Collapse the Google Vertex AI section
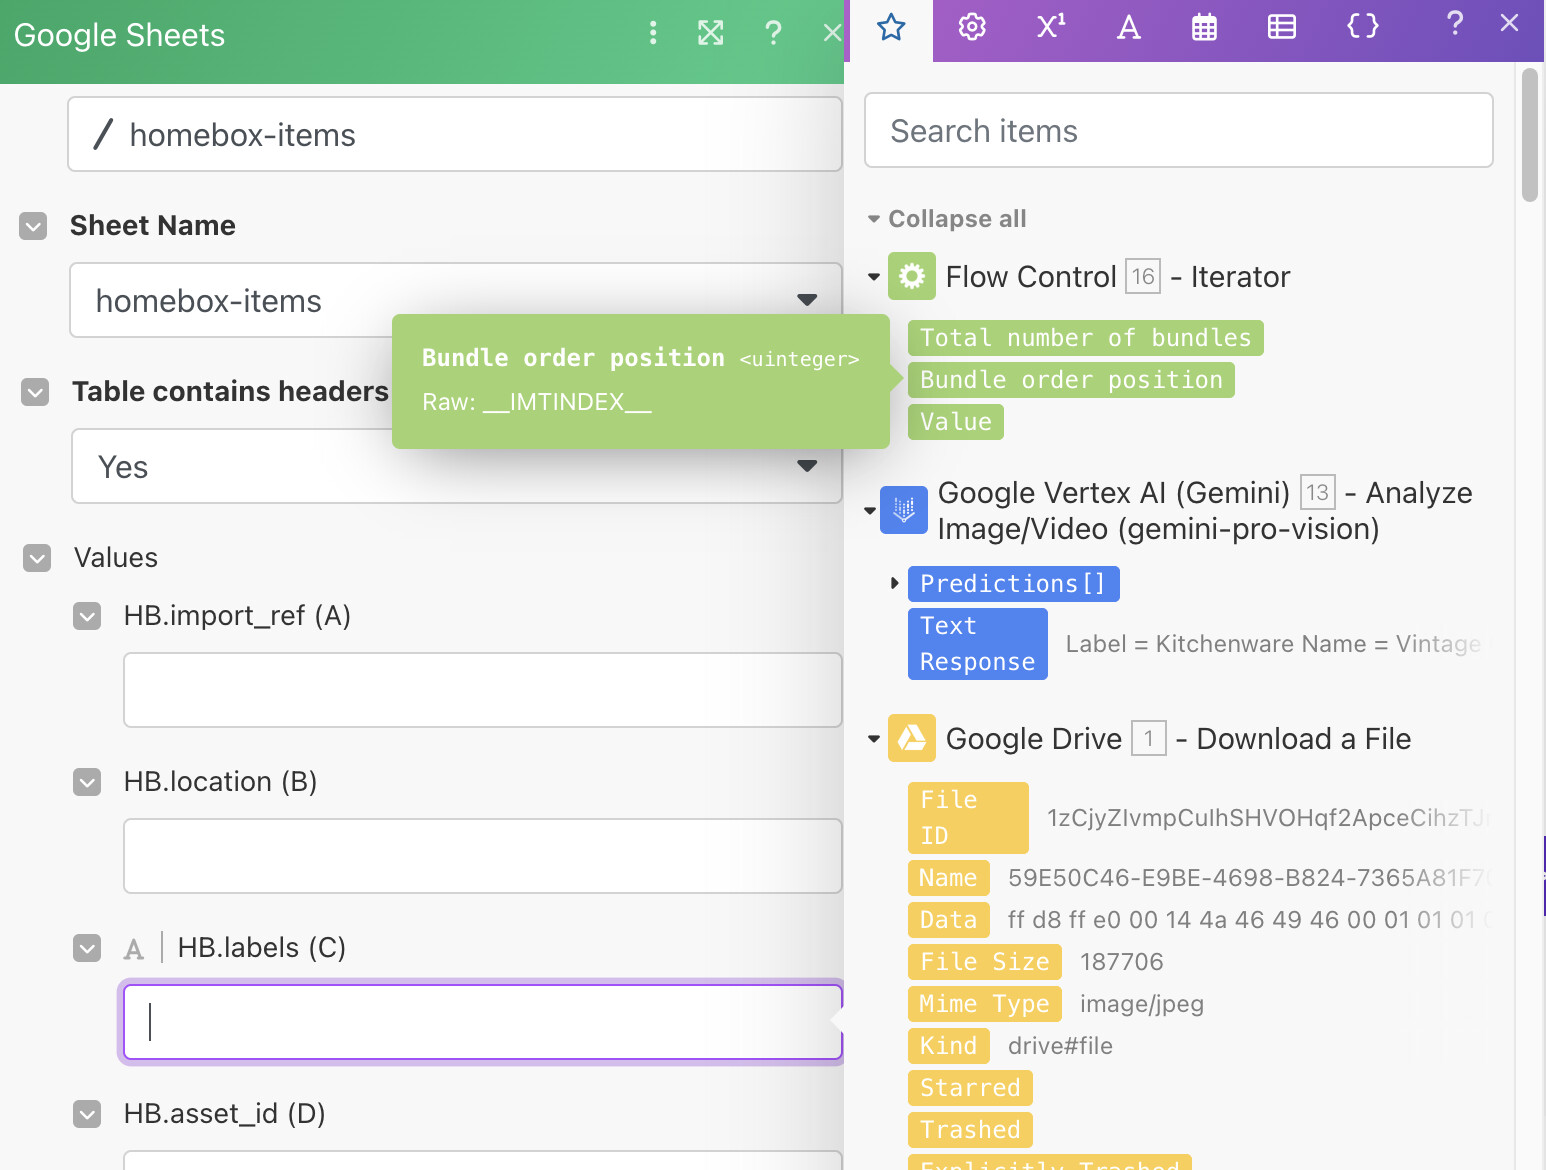Image resolution: width=1546 pixels, height=1170 pixels. pos(870,510)
